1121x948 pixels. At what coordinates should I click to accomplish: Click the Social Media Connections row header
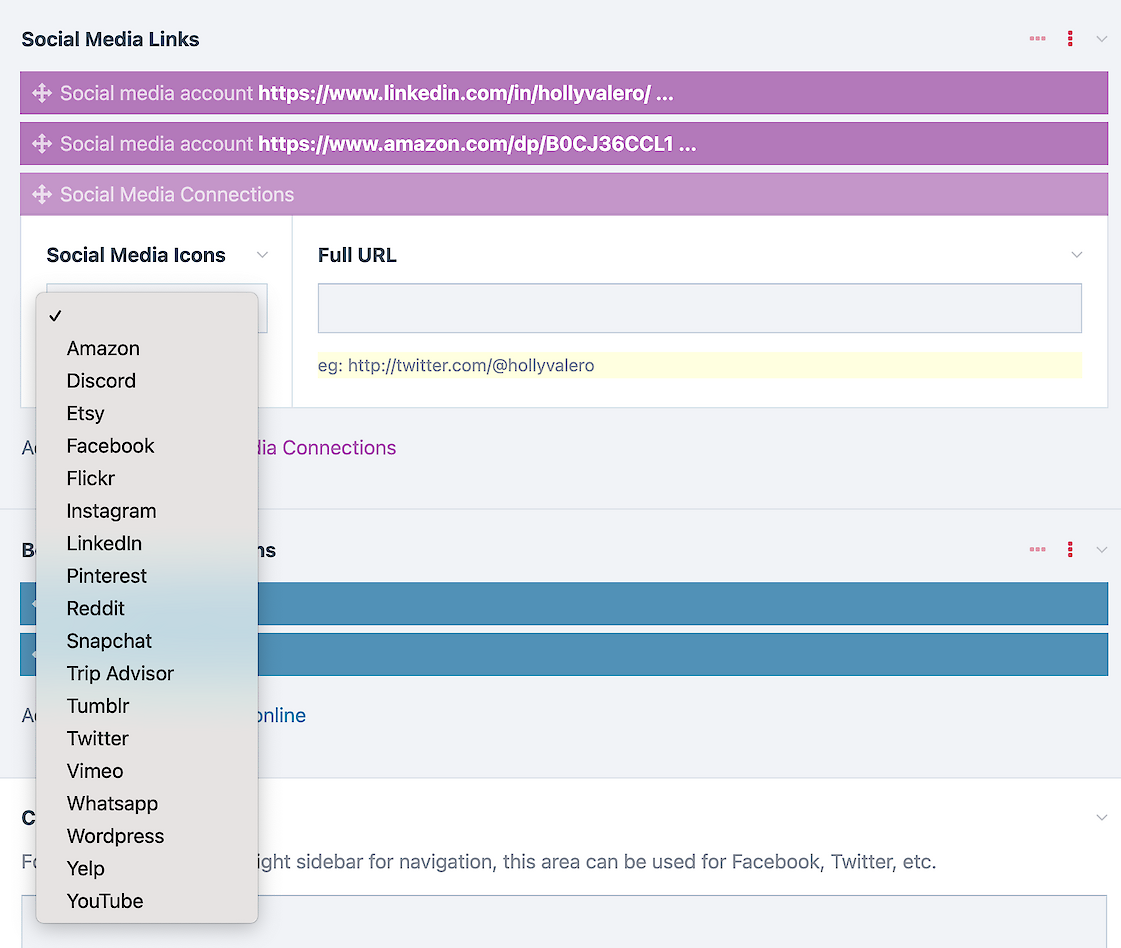point(564,194)
